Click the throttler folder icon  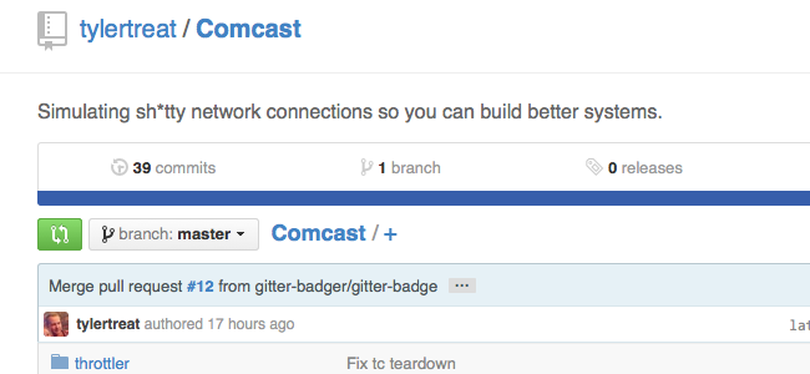60,362
